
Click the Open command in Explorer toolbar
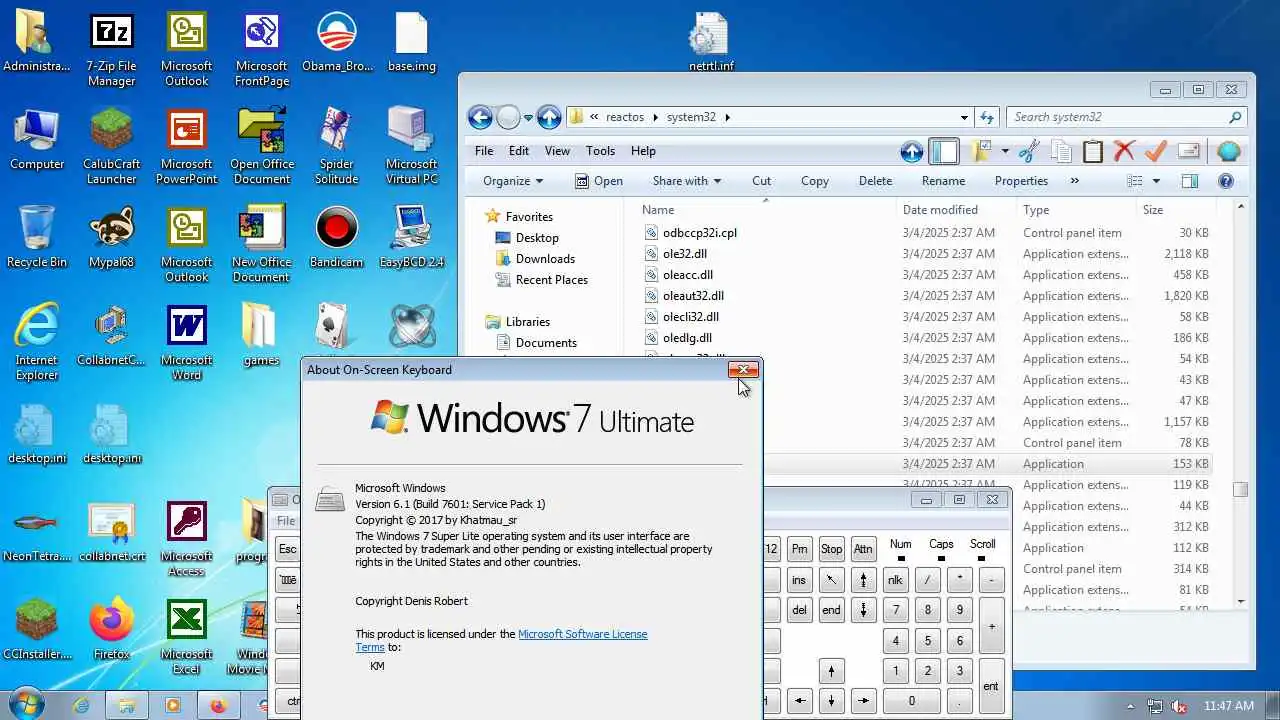[599, 181]
